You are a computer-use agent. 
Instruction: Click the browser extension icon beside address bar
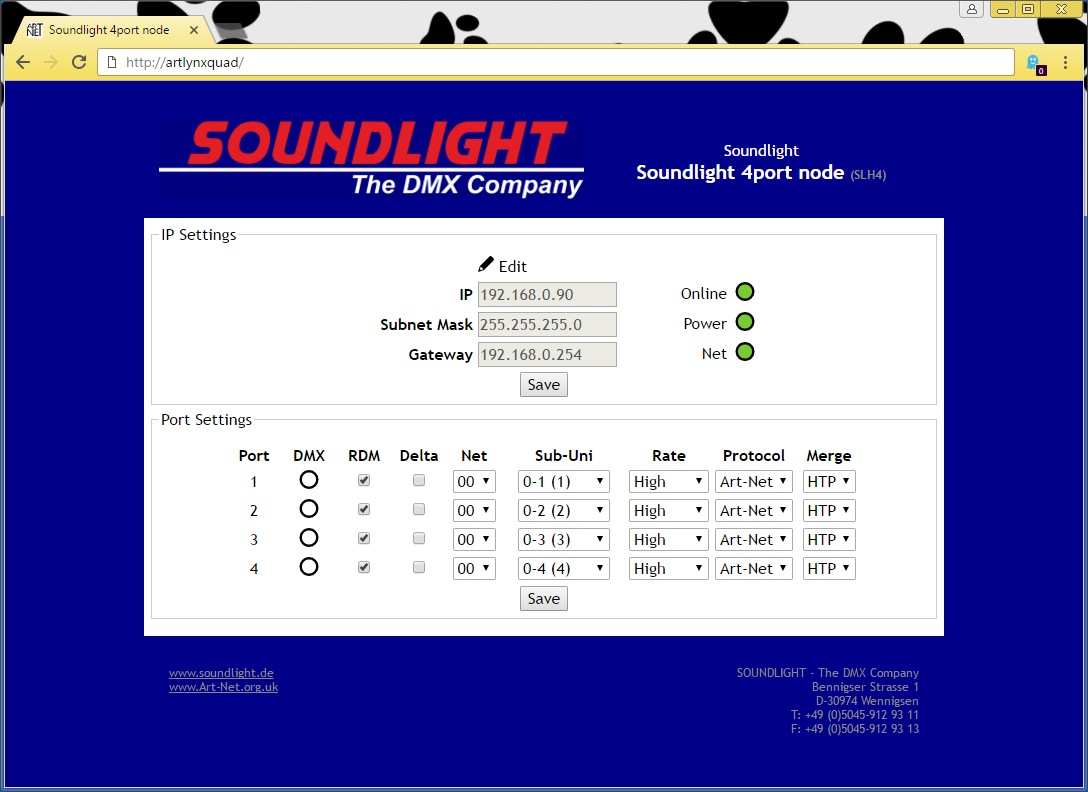point(1035,64)
